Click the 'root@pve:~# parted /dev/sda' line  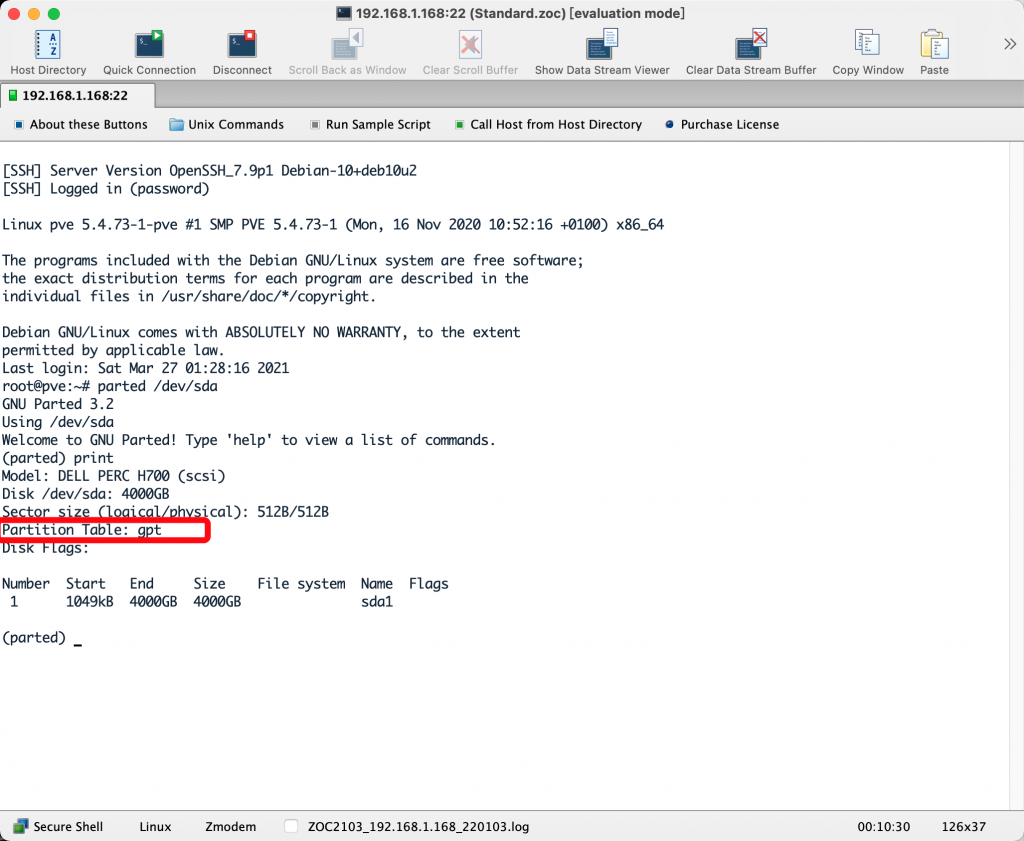click(110, 386)
